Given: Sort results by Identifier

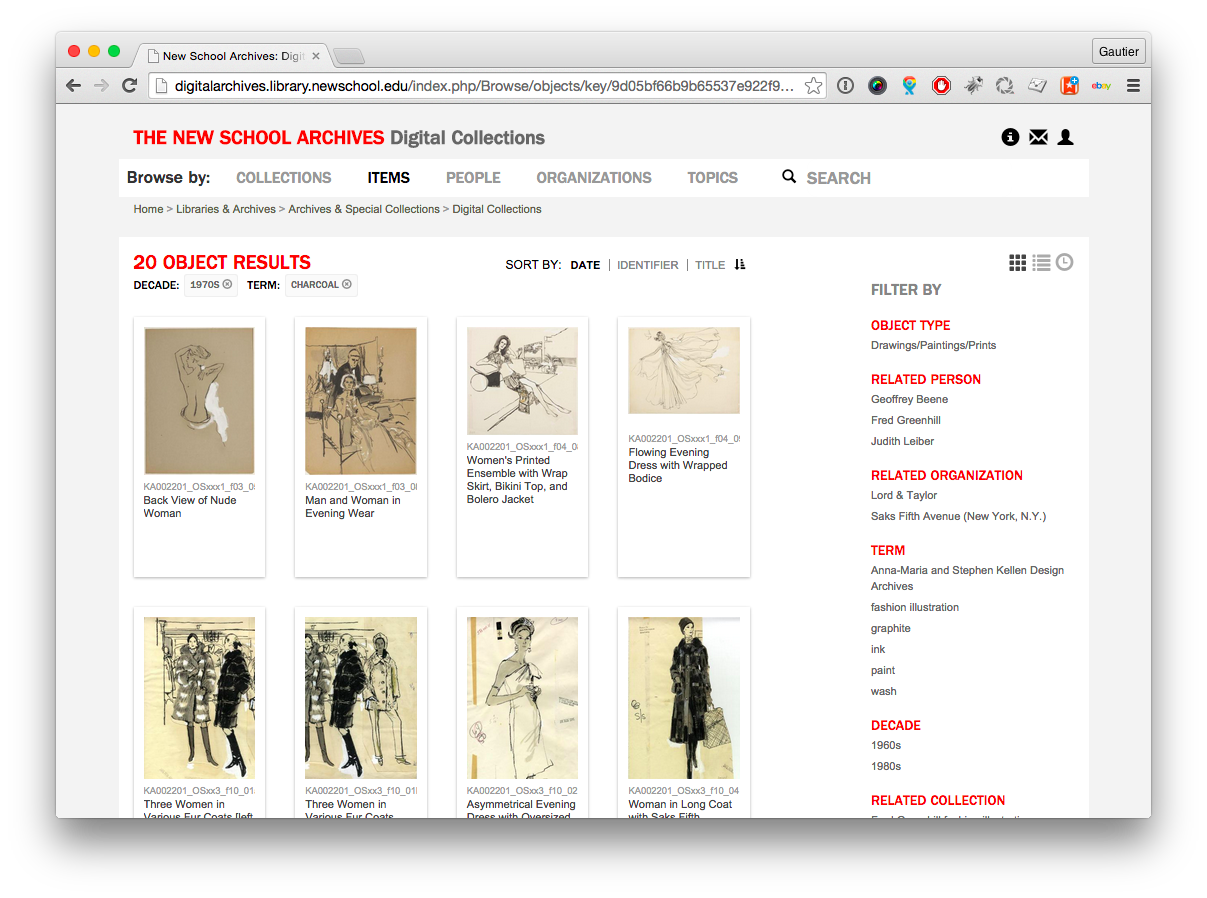Looking at the screenshot, I should pos(648,265).
